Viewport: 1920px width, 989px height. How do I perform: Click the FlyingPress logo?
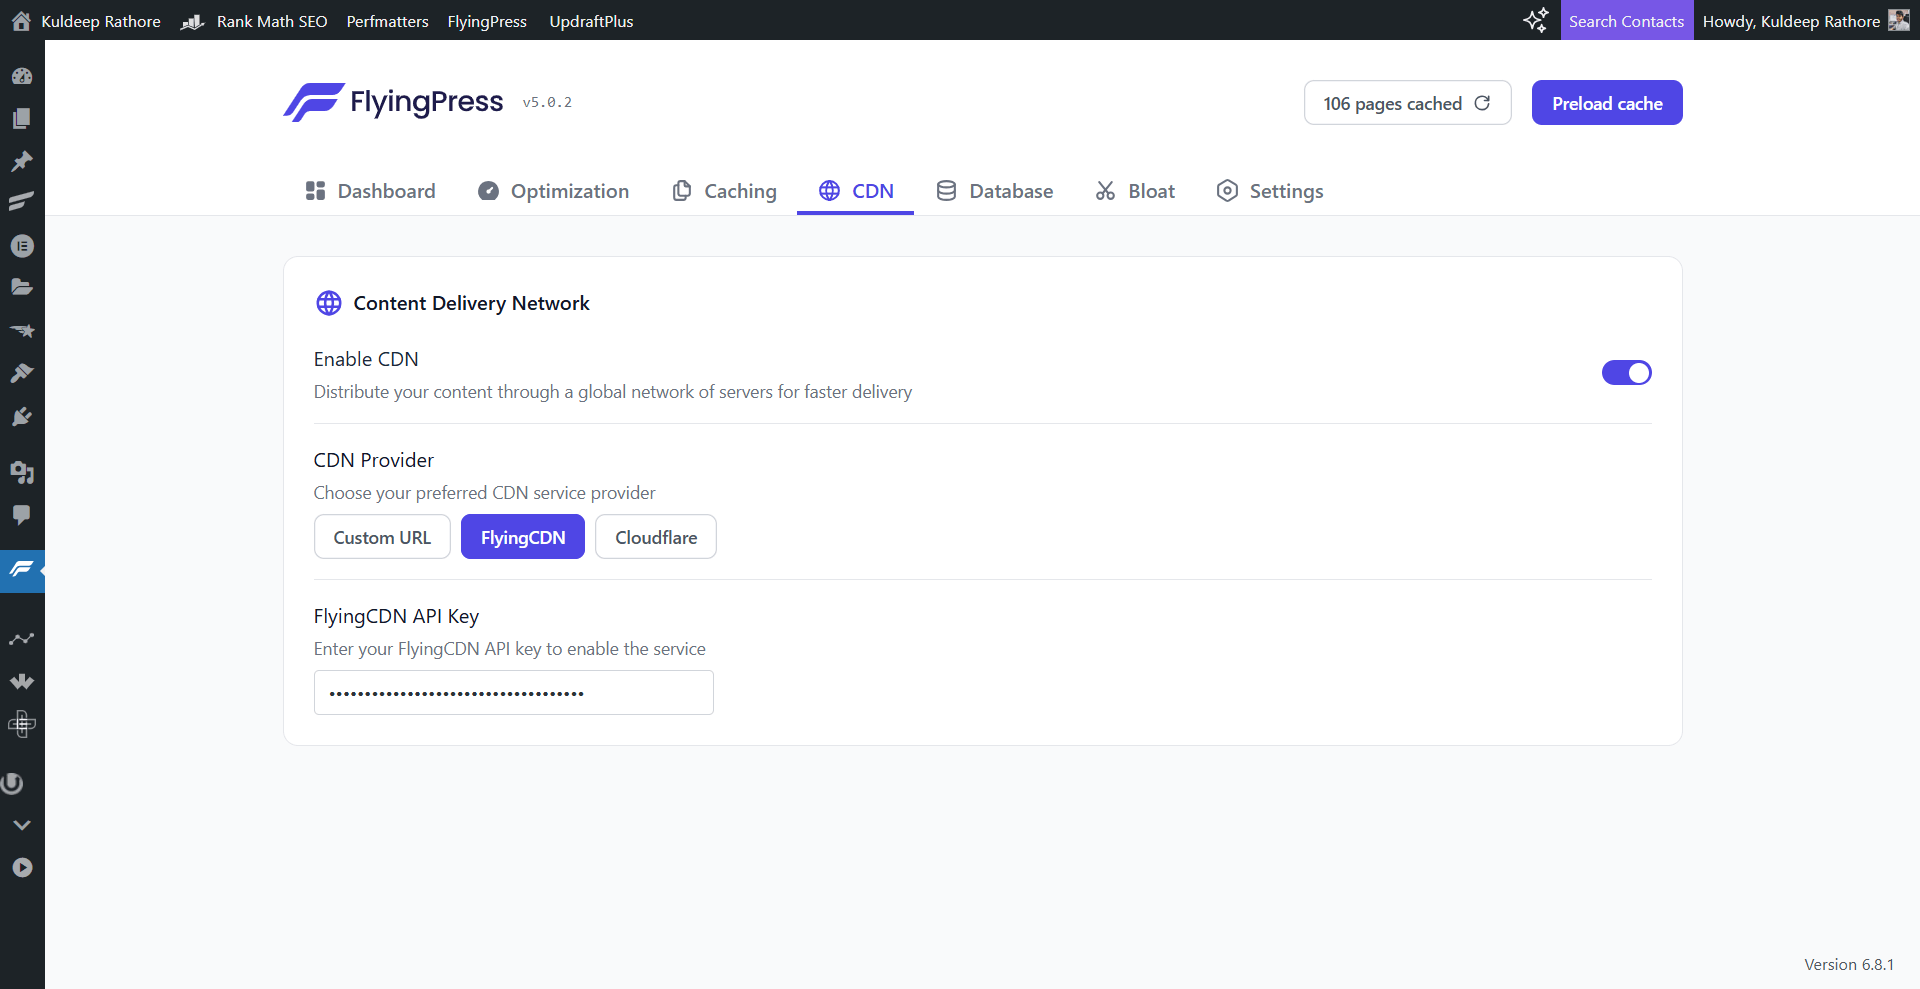[x=393, y=102]
